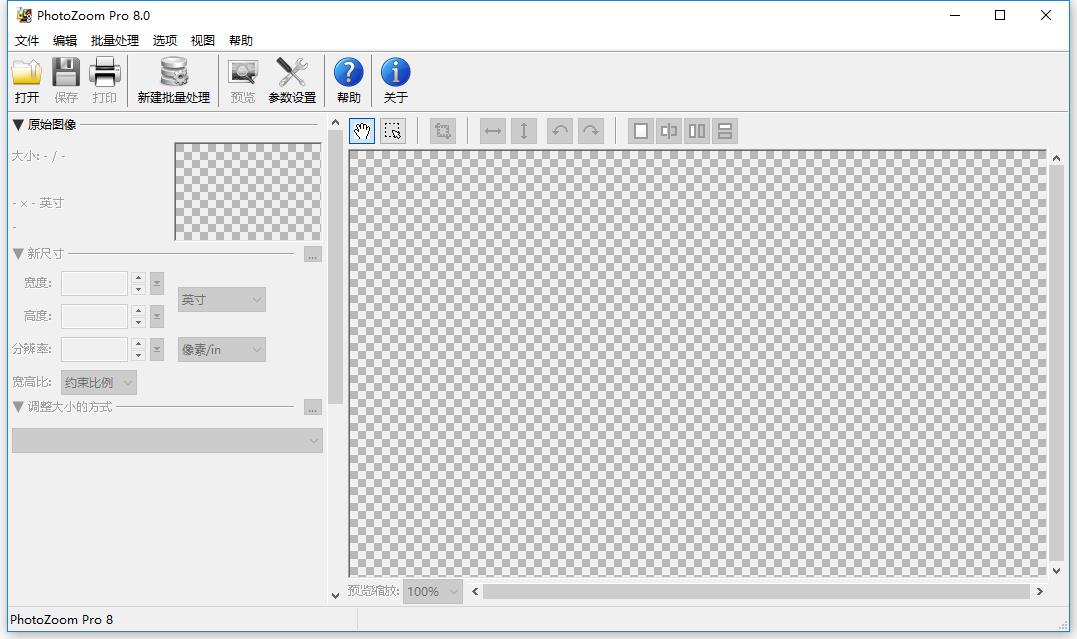Click the PhotoZoom Pro title bar app icon
This screenshot has height=639, width=1077.
click(24, 15)
